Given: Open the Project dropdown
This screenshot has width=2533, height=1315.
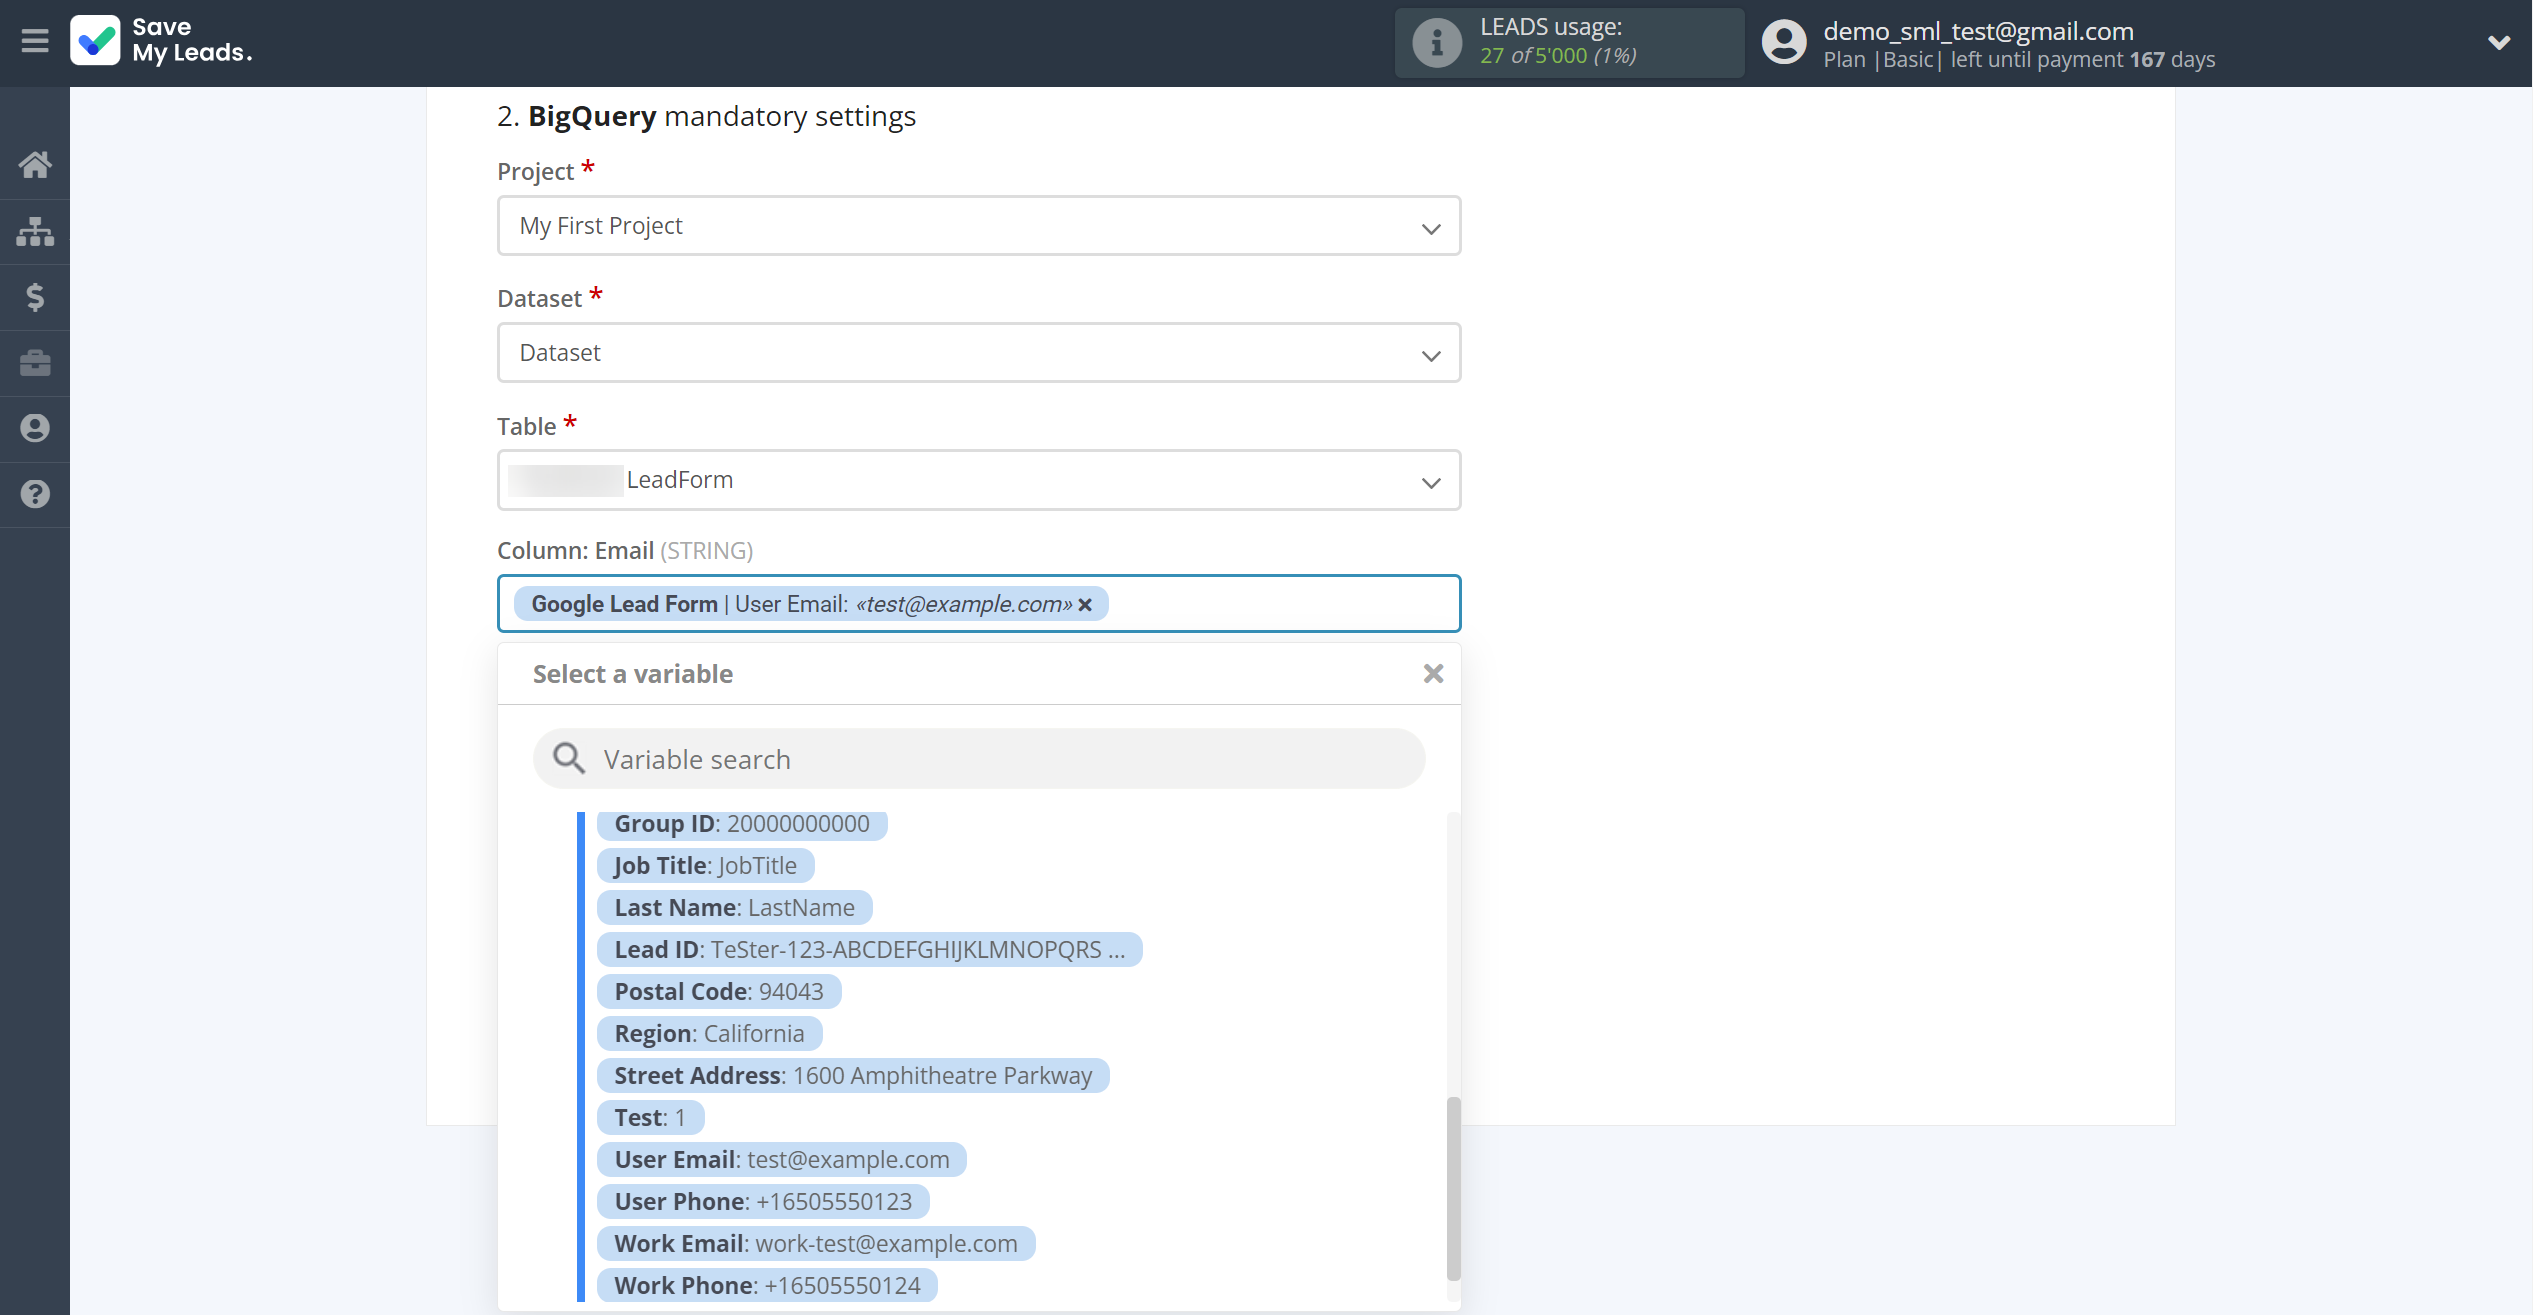Looking at the screenshot, I should click(979, 226).
